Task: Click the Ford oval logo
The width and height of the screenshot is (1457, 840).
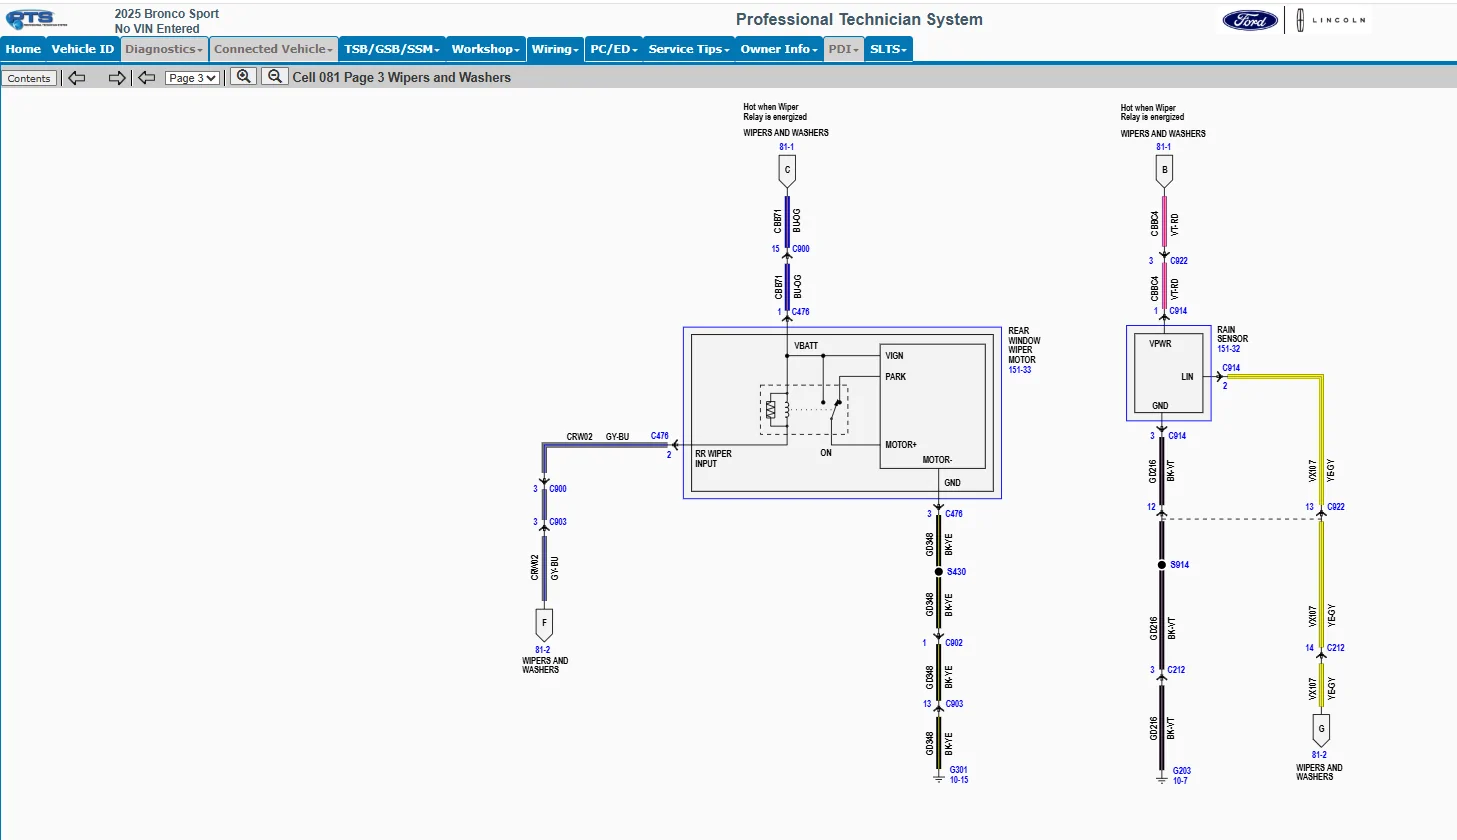Action: tap(1250, 20)
